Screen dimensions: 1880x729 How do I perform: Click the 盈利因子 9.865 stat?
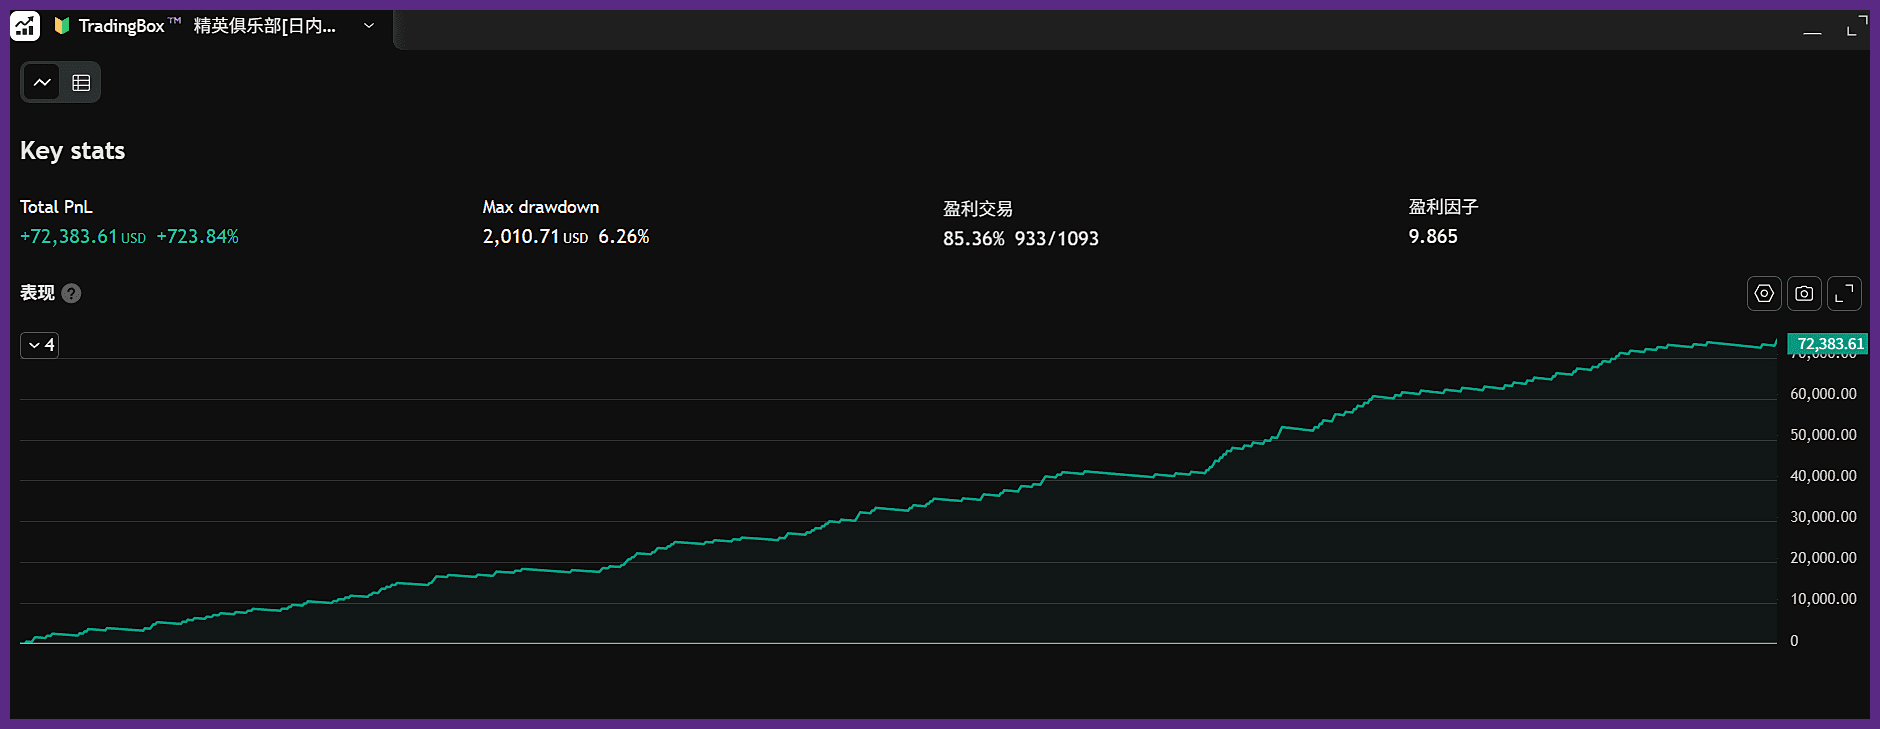point(1433,237)
